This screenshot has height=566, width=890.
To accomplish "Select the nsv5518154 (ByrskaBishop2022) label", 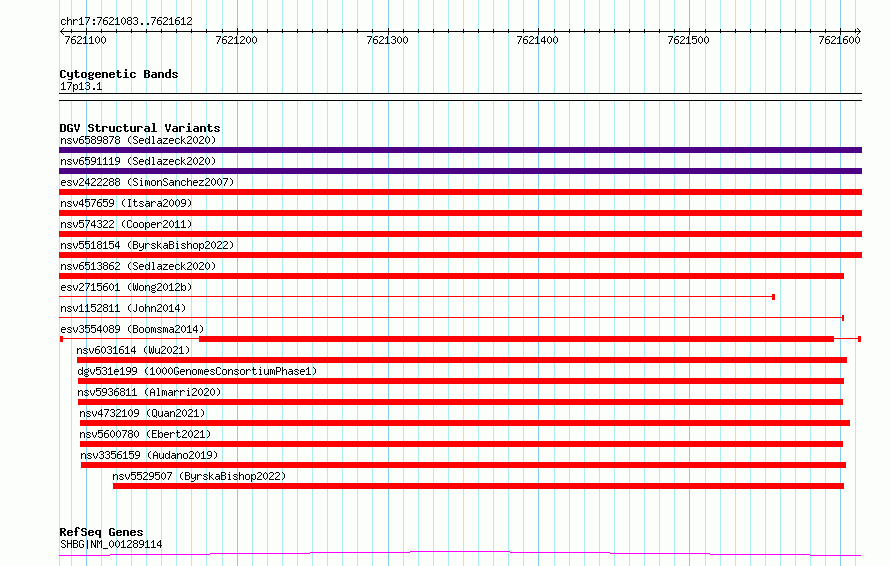I will coord(147,245).
